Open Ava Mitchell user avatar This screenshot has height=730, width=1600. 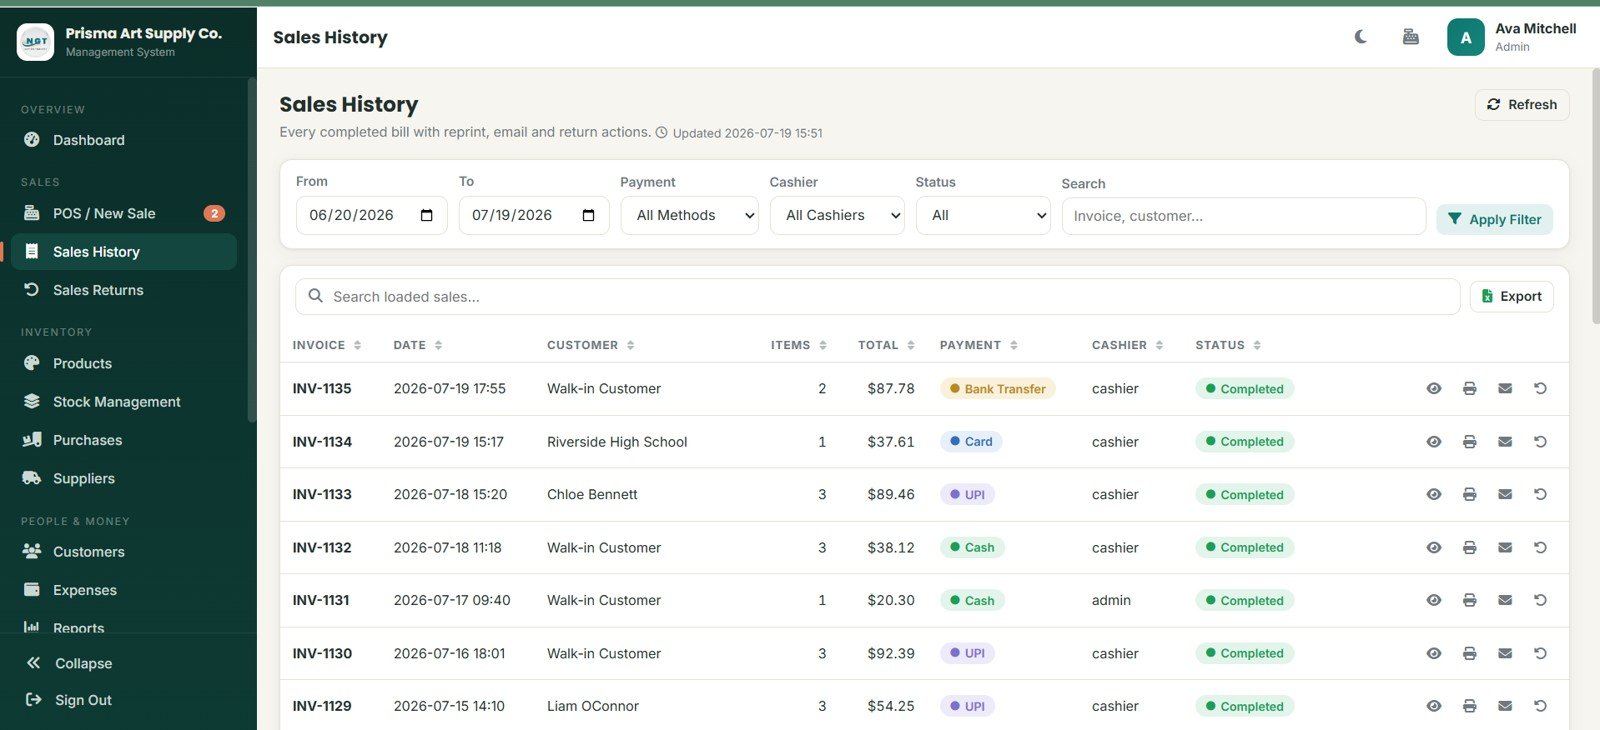tap(1465, 38)
